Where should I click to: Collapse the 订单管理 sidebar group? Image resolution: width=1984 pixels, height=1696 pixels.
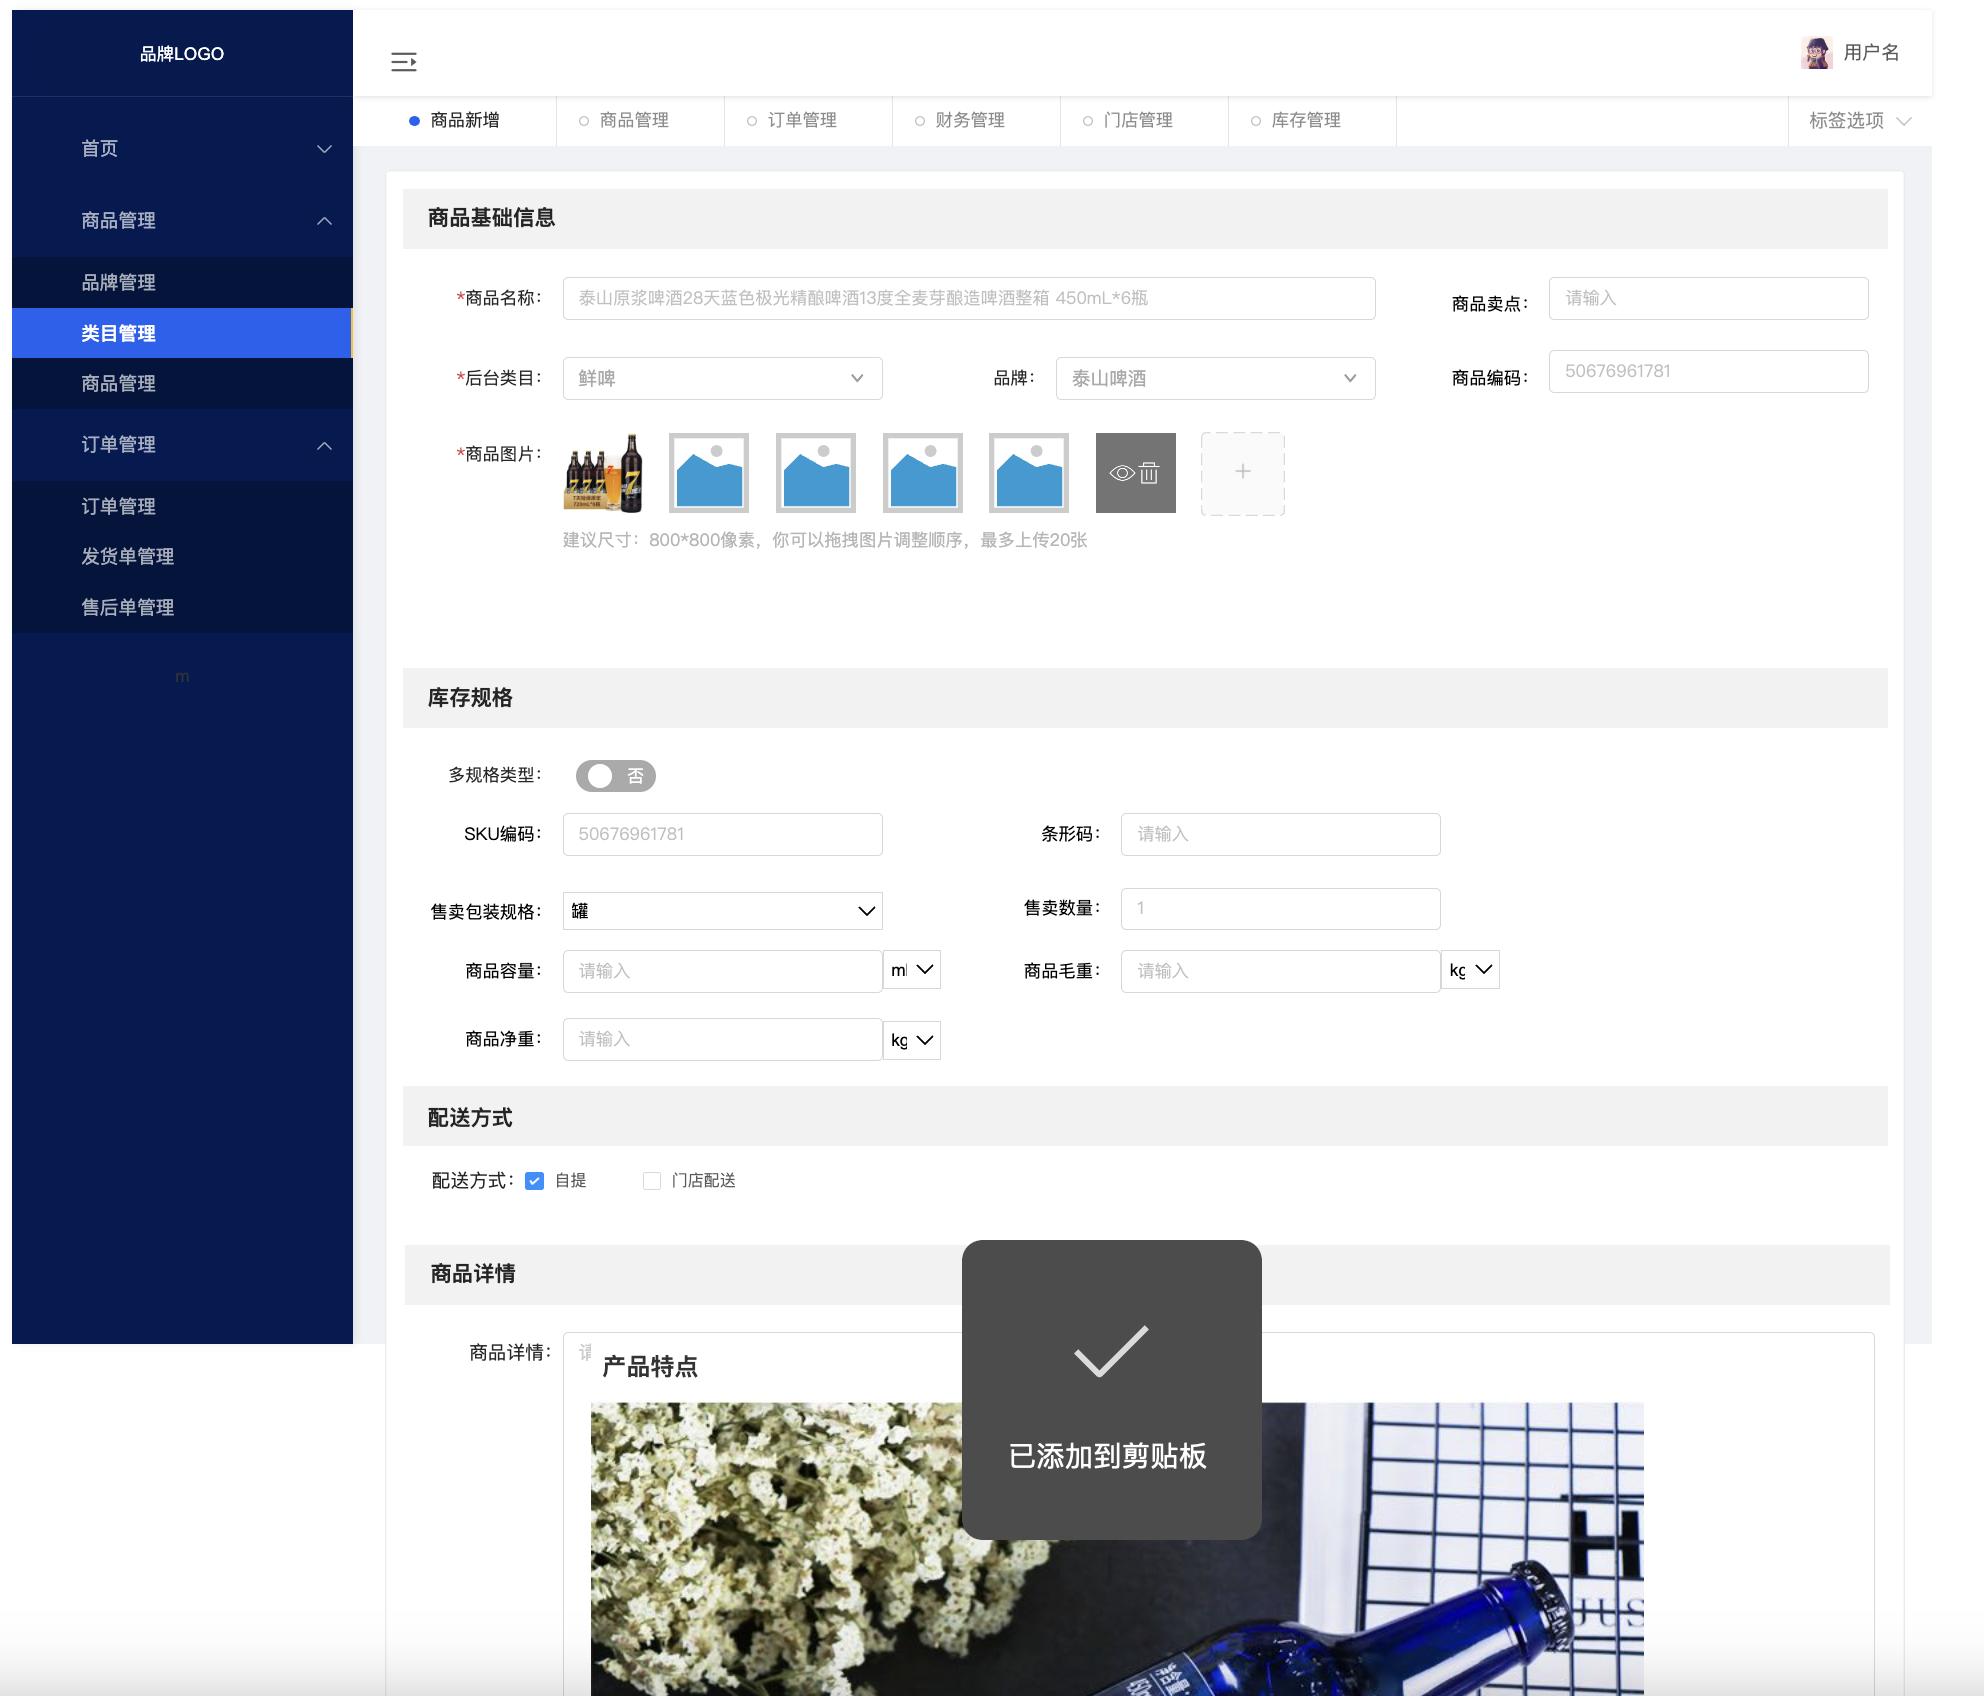coord(182,445)
